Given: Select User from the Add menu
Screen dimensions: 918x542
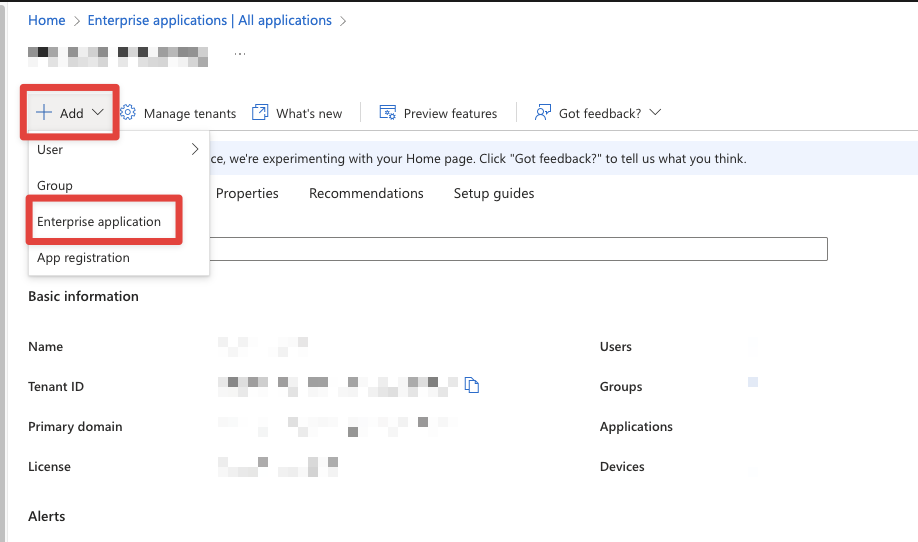Looking at the screenshot, I should (x=50, y=150).
